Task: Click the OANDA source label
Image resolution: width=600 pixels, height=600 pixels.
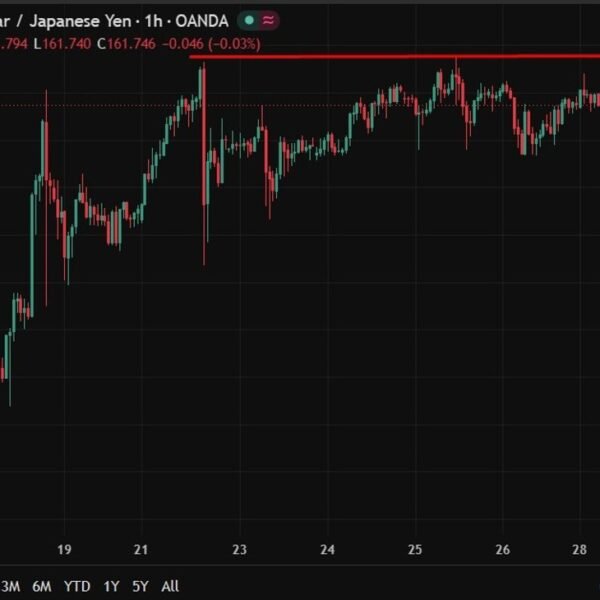Action: (202, 21)
